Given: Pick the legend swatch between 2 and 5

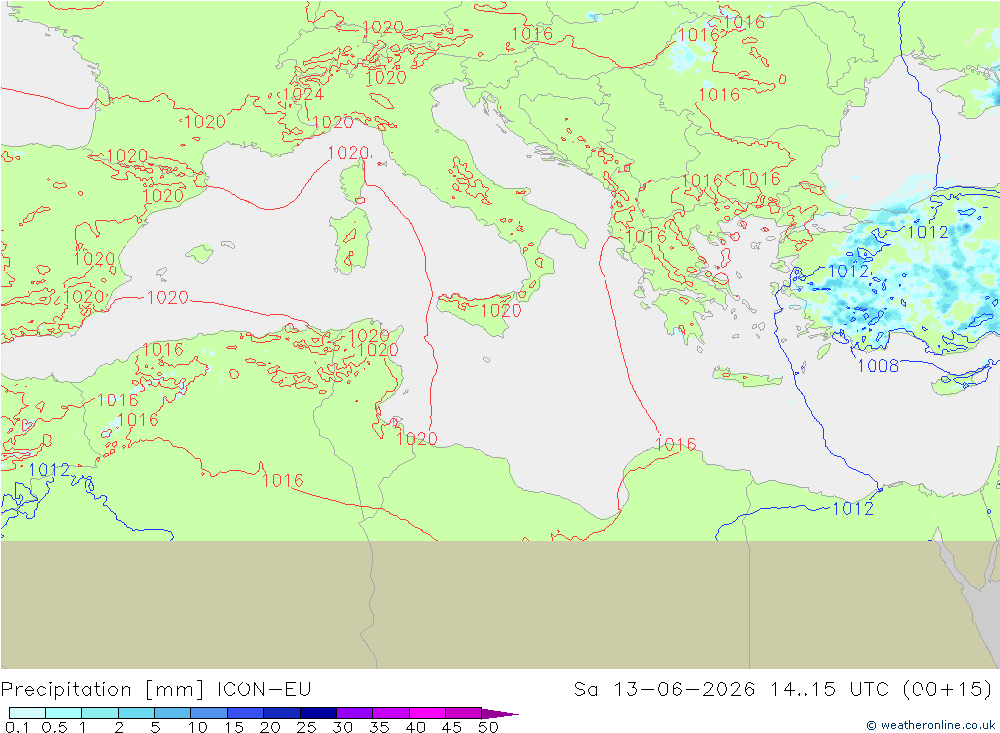Looking at the screenshot, I should click(x=136, y=713).
